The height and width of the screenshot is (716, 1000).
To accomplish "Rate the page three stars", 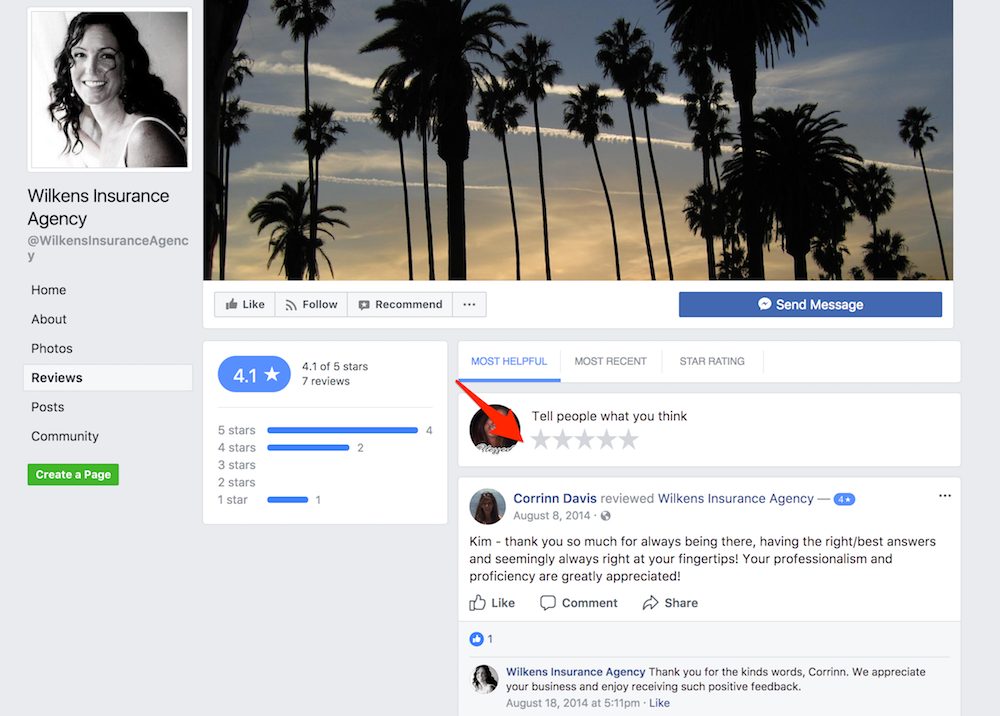I will [x=584, y=439].
